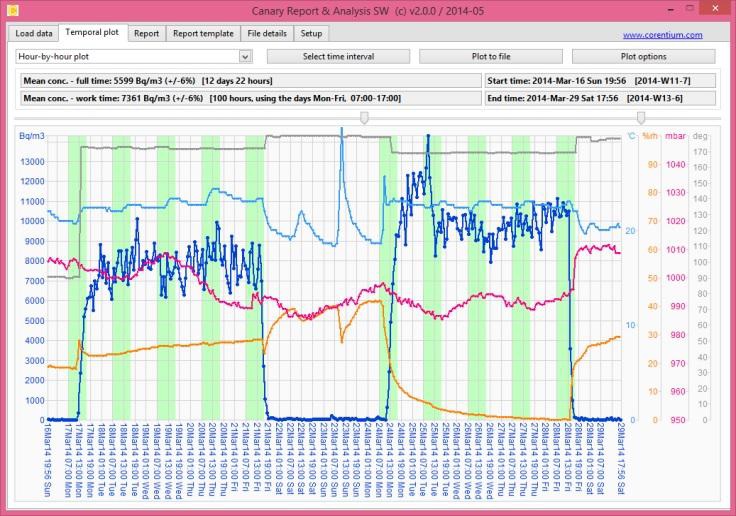
Task: Go to the File details tab
Action: pos(267,33)
